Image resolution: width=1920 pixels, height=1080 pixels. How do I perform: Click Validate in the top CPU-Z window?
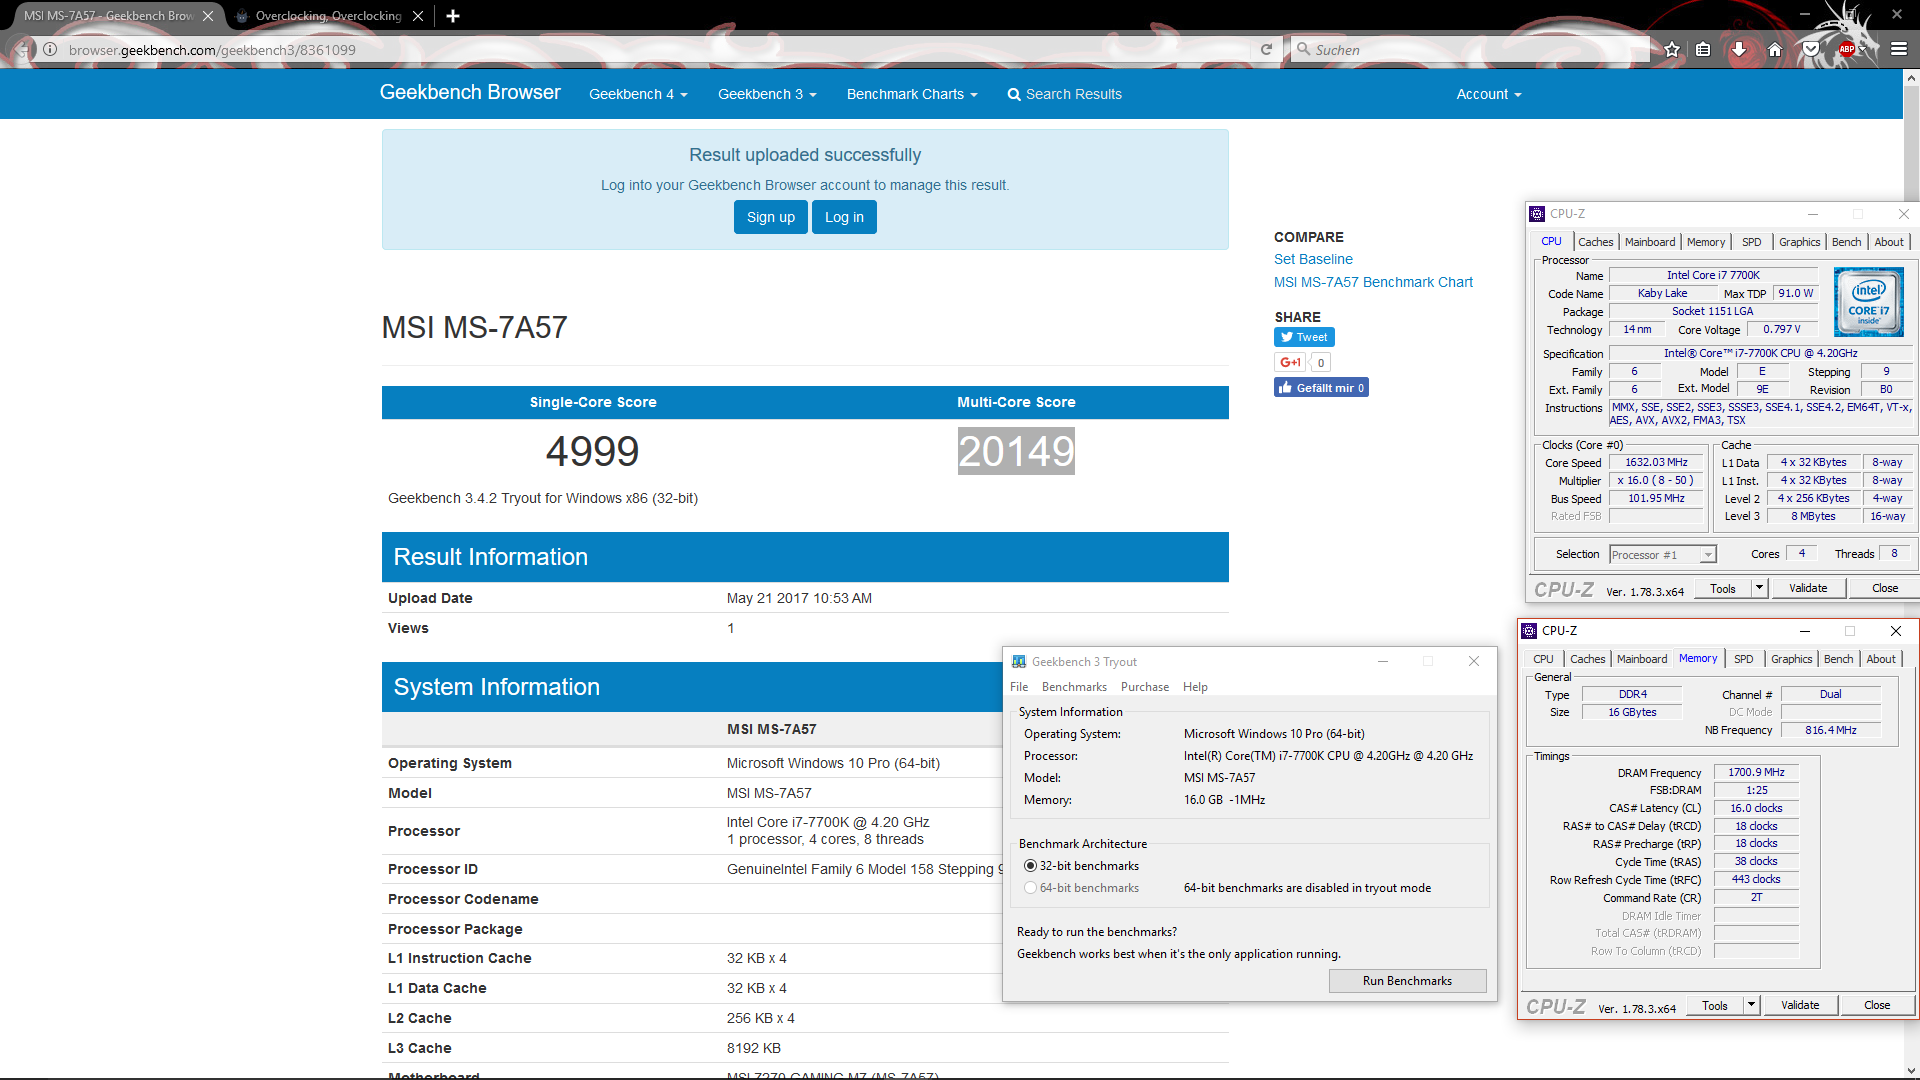click(x=1808, y=588)
